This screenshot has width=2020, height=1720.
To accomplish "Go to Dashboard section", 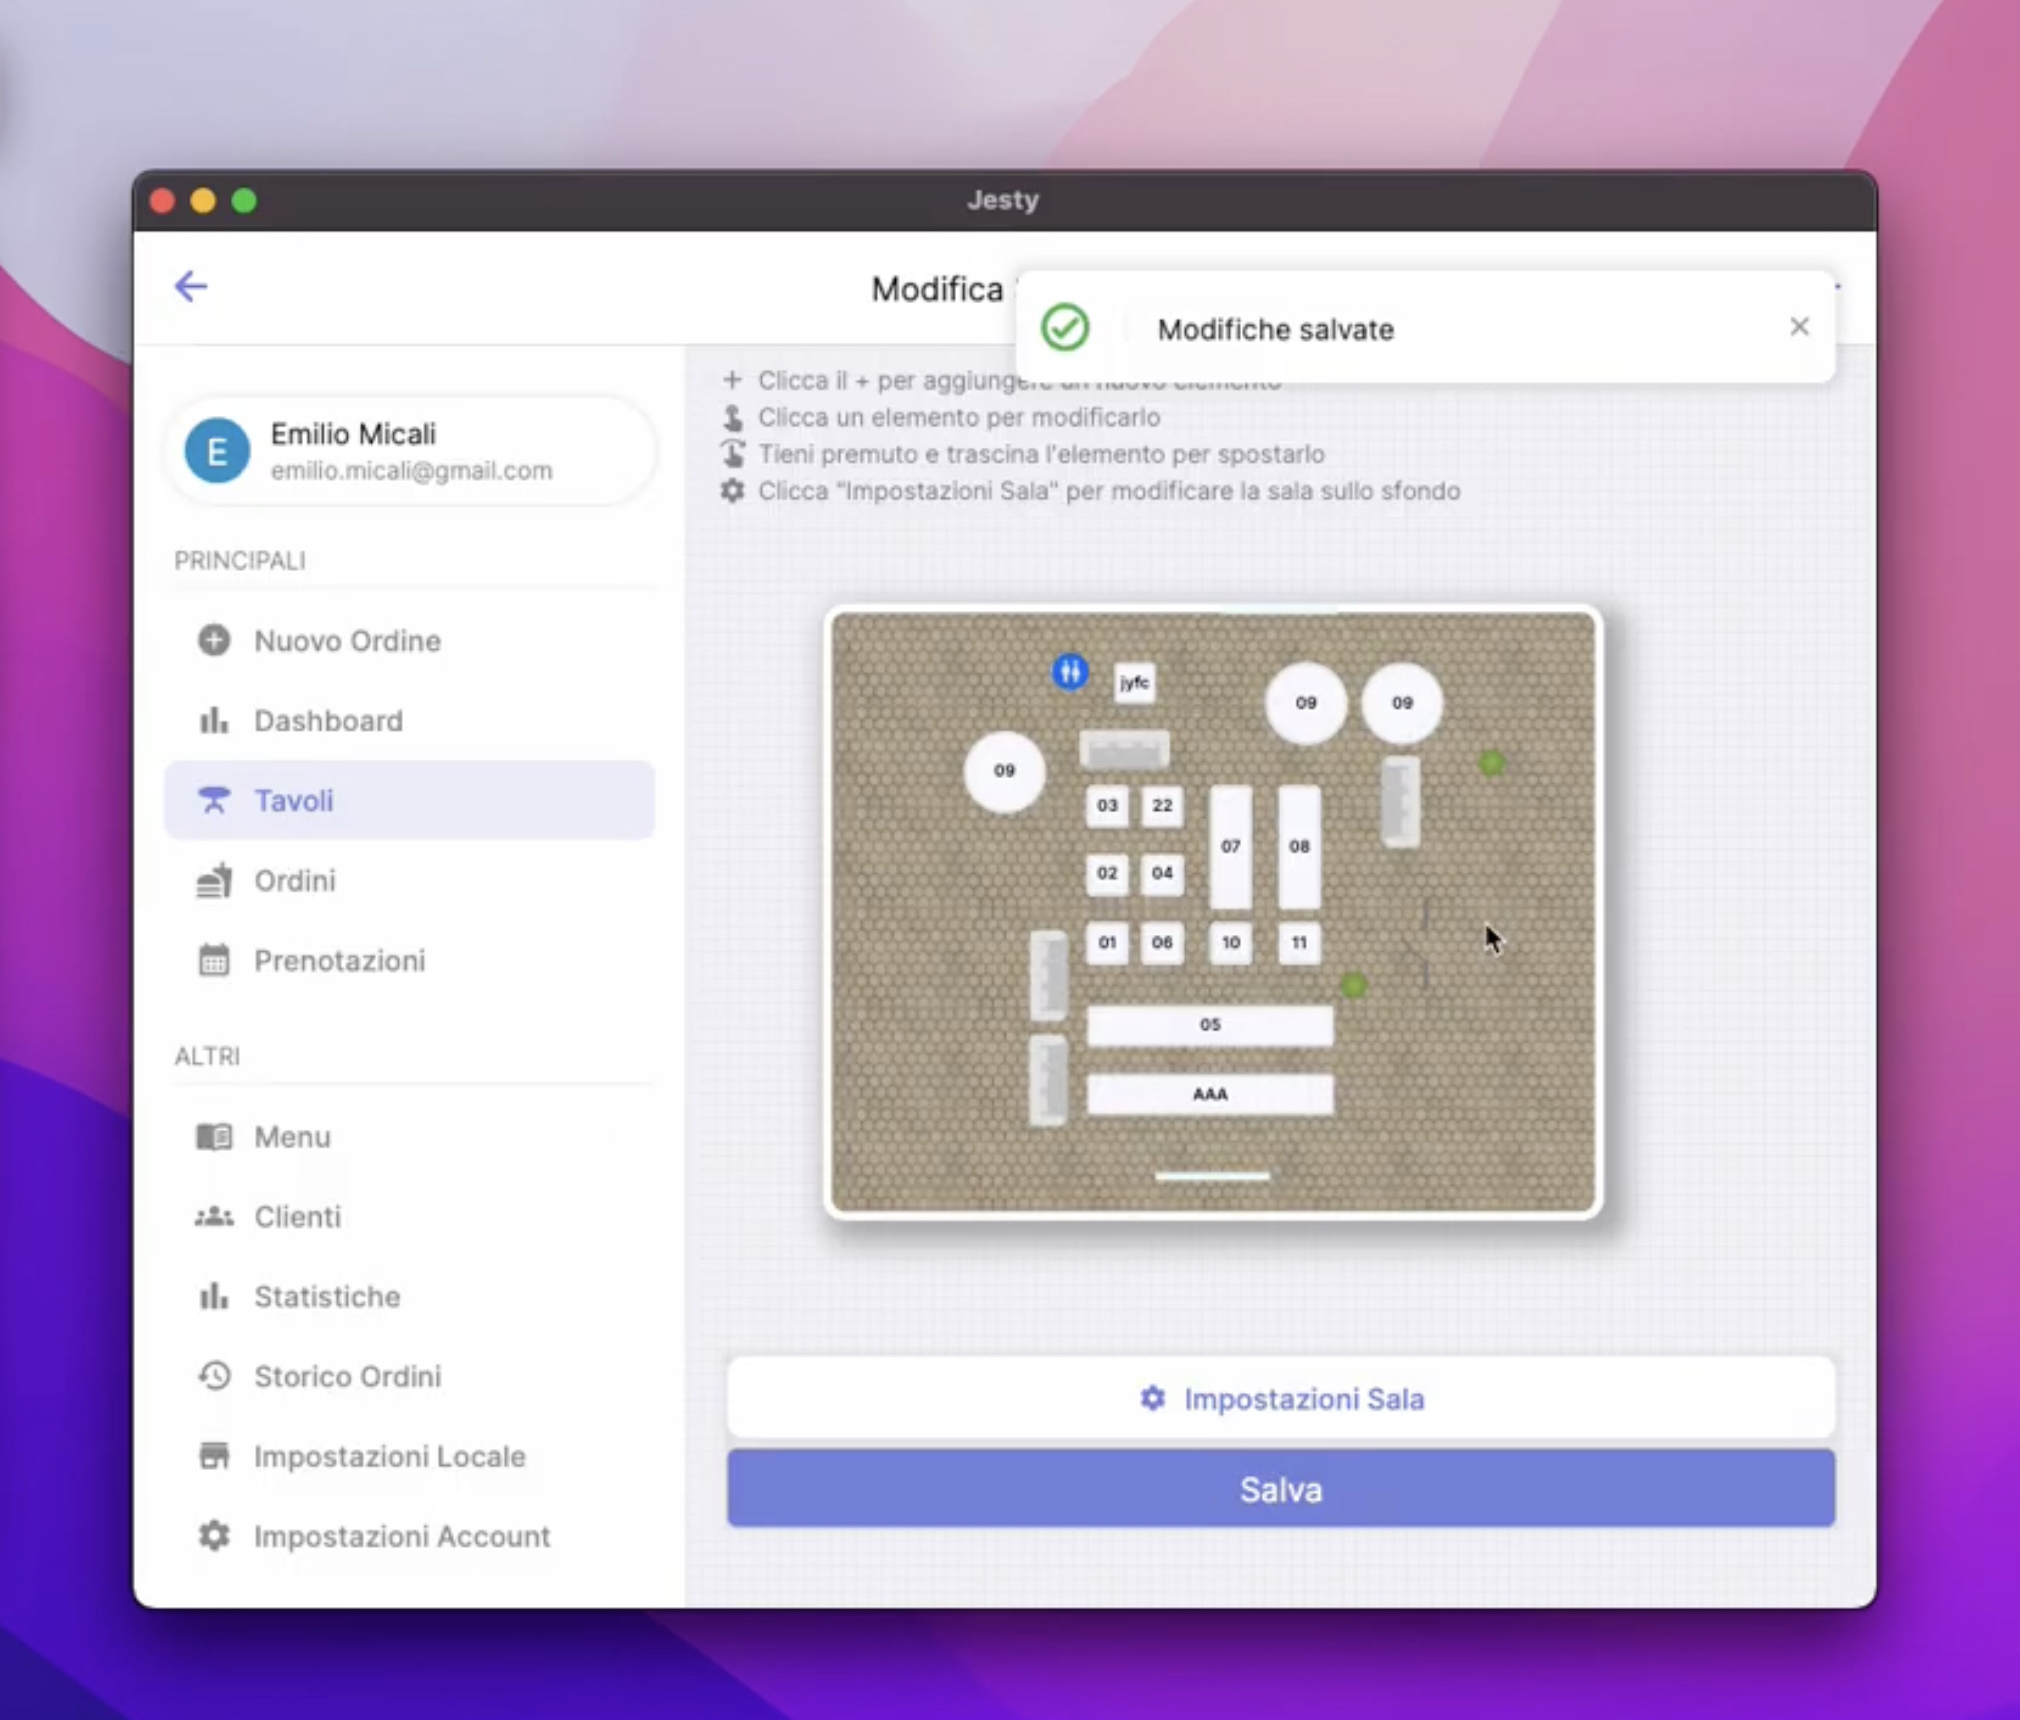I will pos(328,720).
